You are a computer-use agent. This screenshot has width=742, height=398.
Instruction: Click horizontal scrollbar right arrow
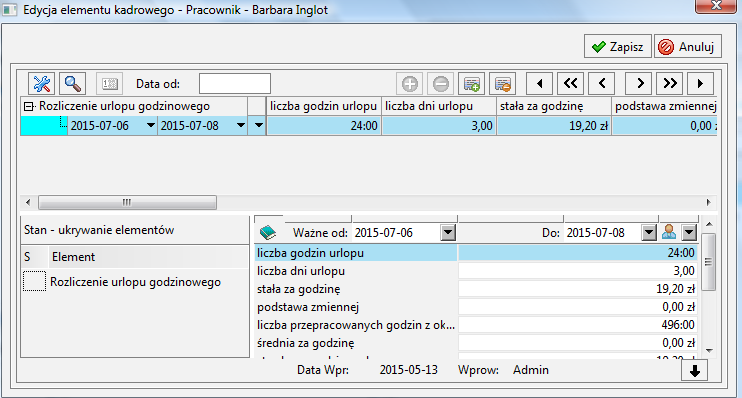click(x=708, y=203)
